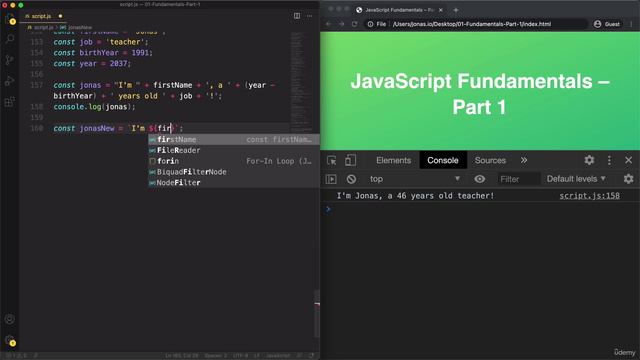Switch to the Console tab in DevTools

point(443,160)
